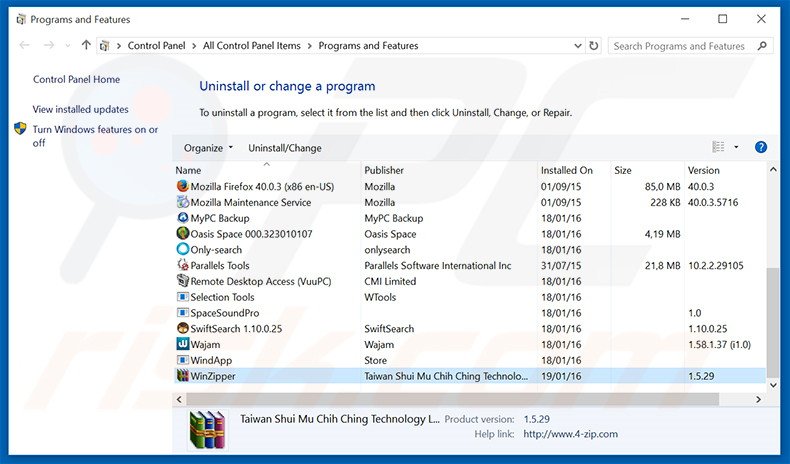790x464 pixels.
Task: Expand the breadcrumb arrow before Control Panel
Action: (119, 46)
